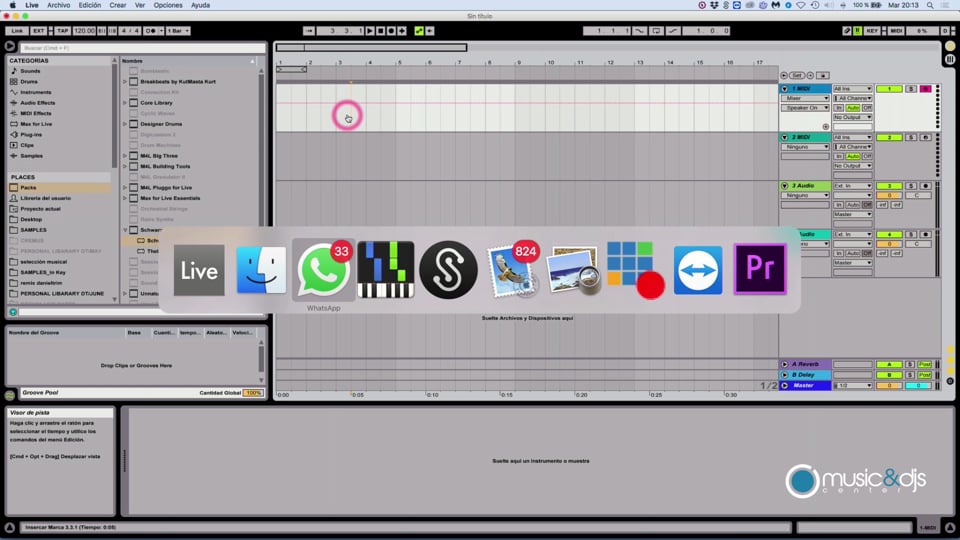
Task: Click the Arrangement Record button
Action: point(391,31)
